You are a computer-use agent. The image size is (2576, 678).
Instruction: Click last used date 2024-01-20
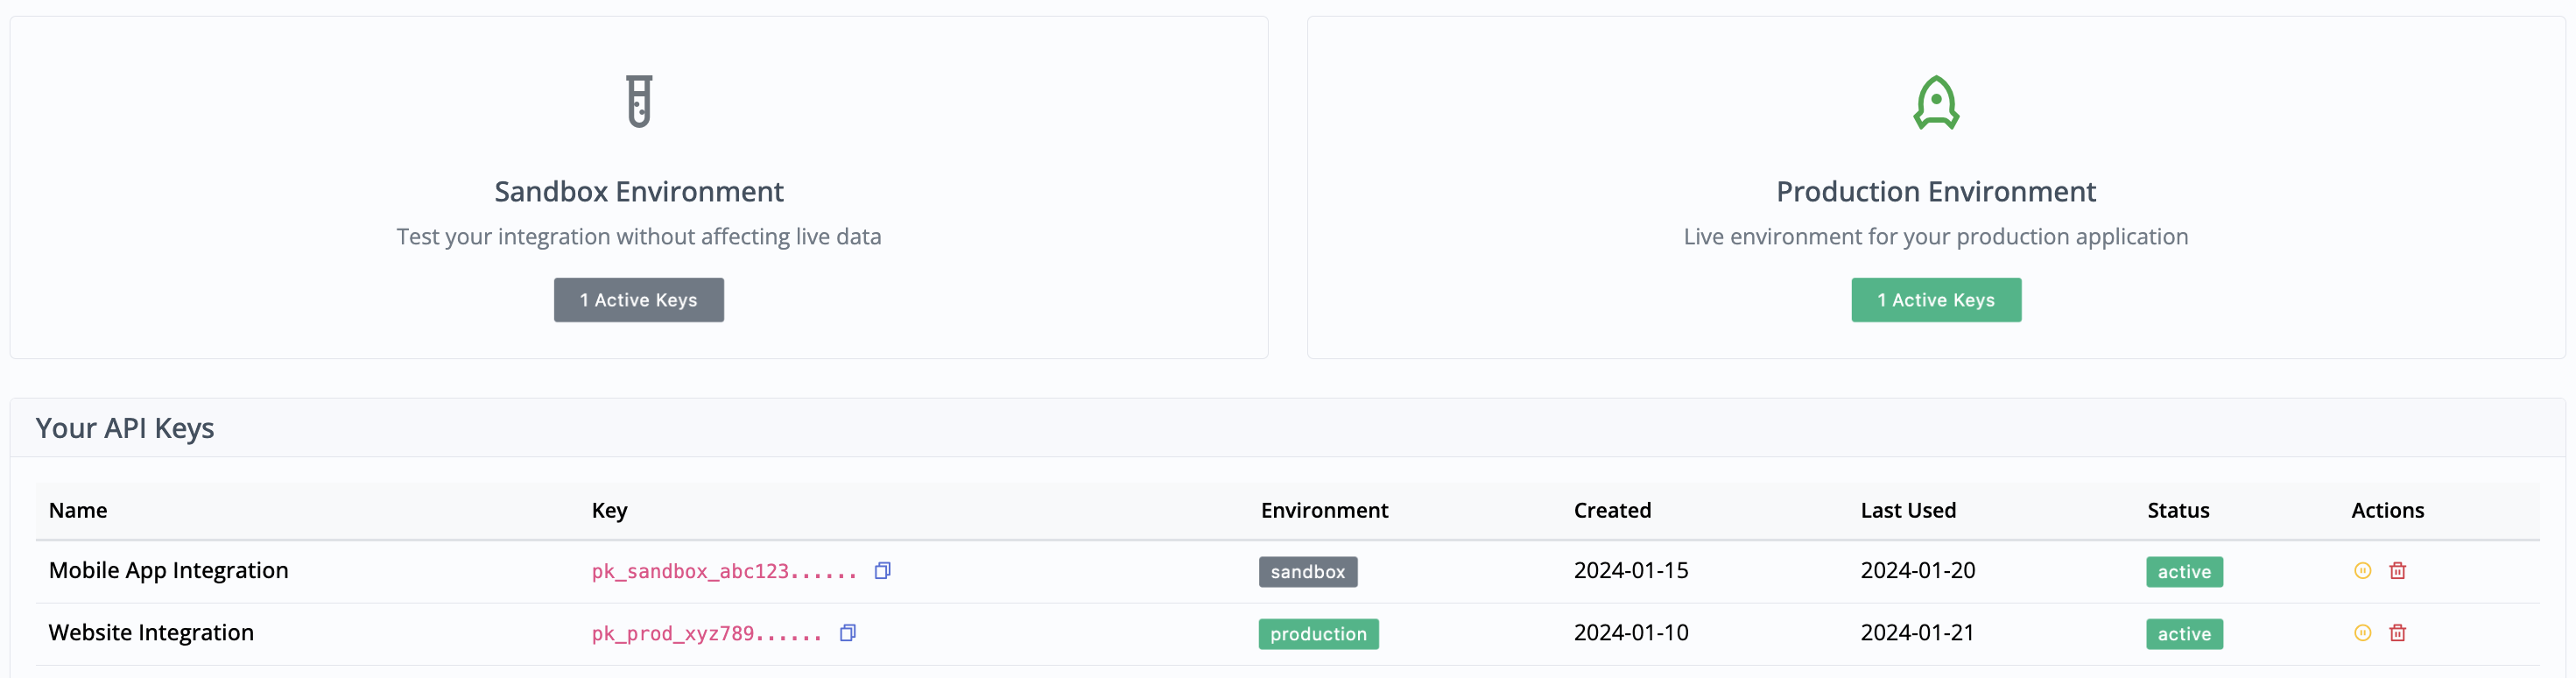[1918, 571]
